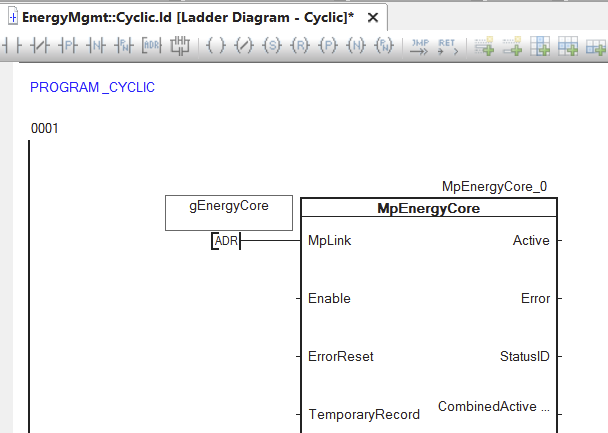Select the ADR contact on MpLink
This screenshot has height=433, width=608.
pos(226,241)
